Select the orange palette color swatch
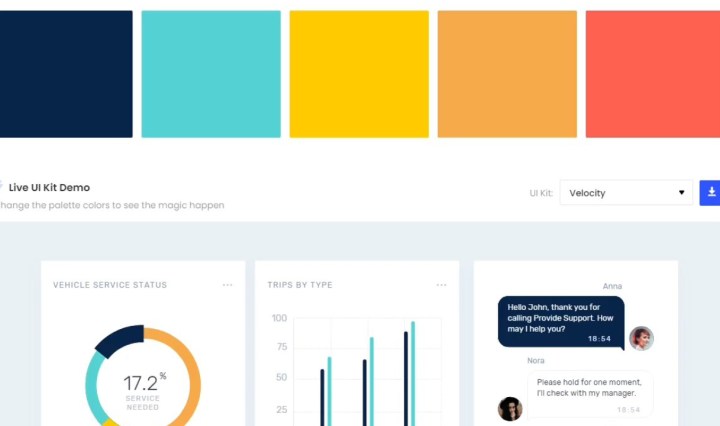The height and width of the screenshot is (426, 720). click(507, 74)
